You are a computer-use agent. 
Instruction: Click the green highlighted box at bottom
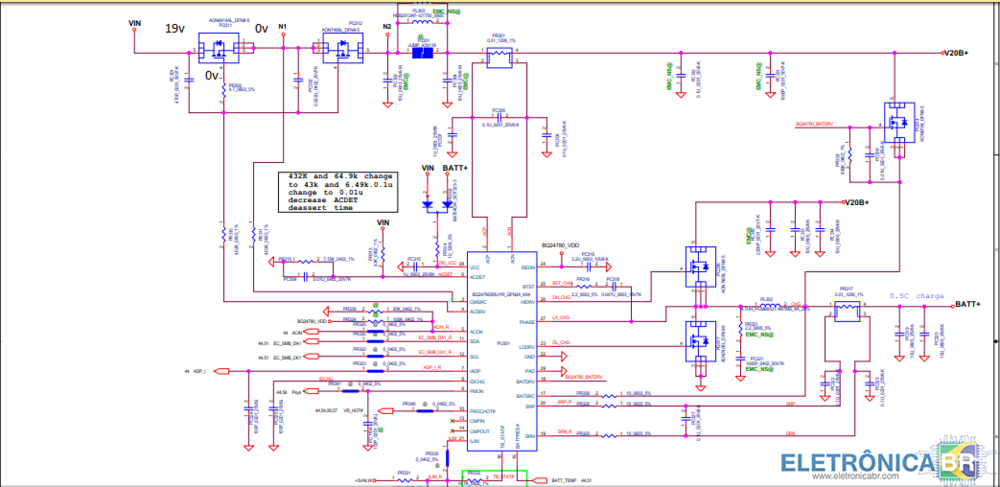tap(506, 478)
